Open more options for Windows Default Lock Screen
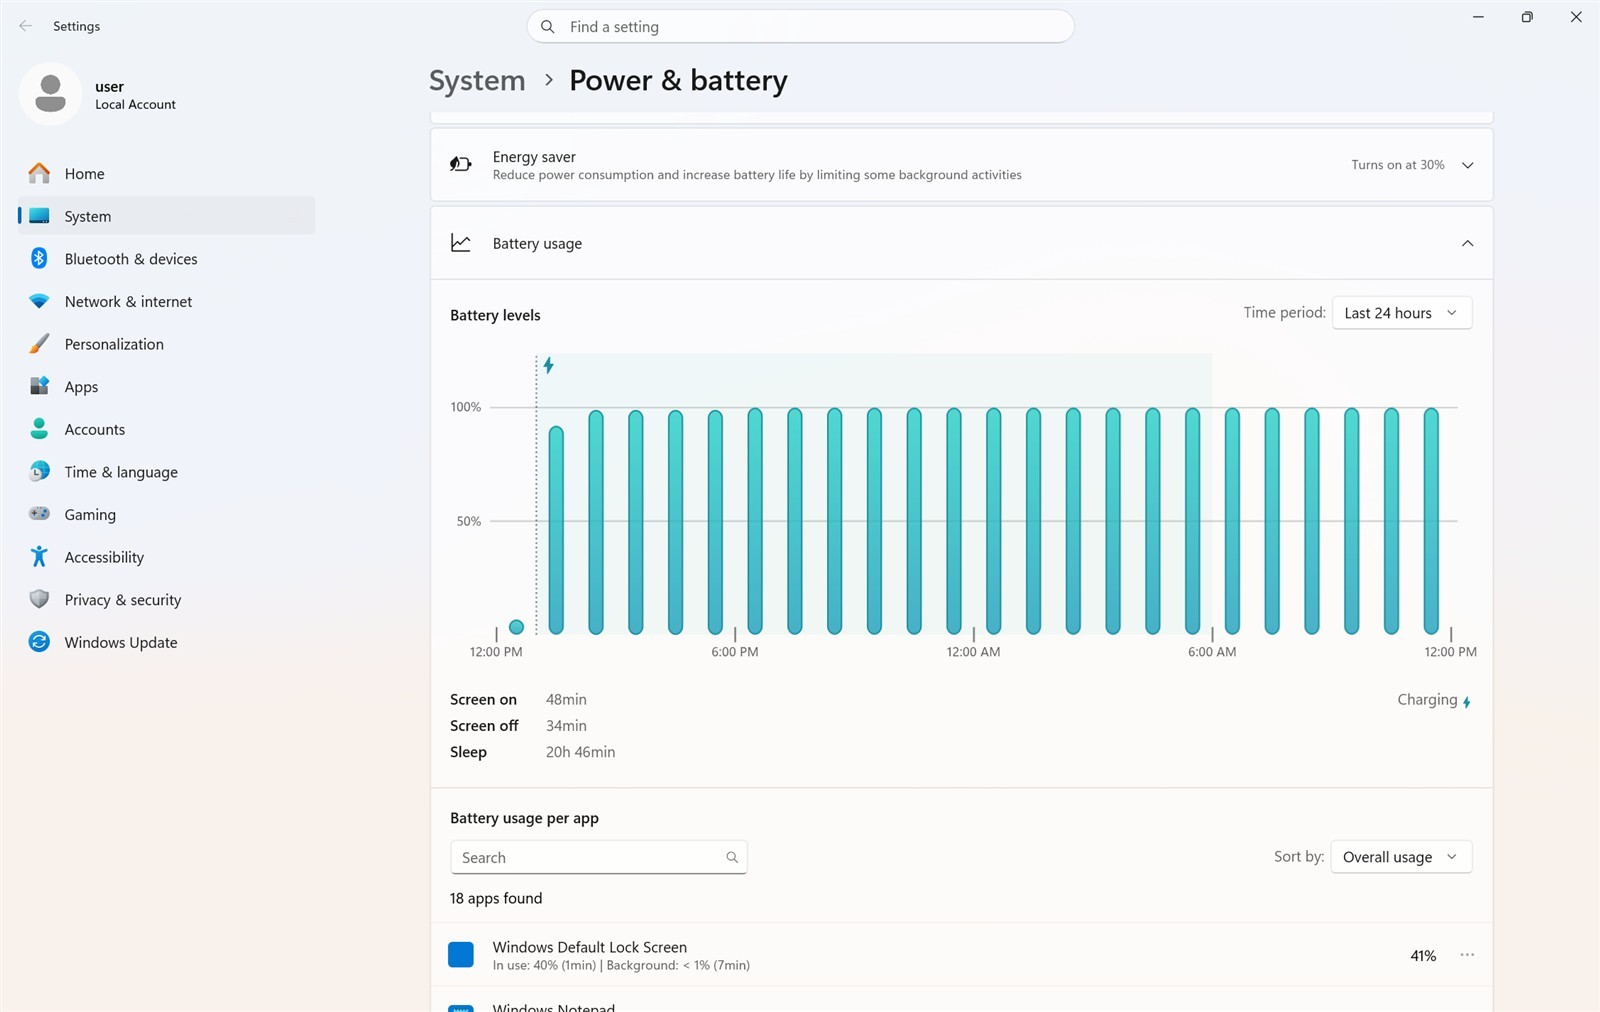 (1467, 955)
